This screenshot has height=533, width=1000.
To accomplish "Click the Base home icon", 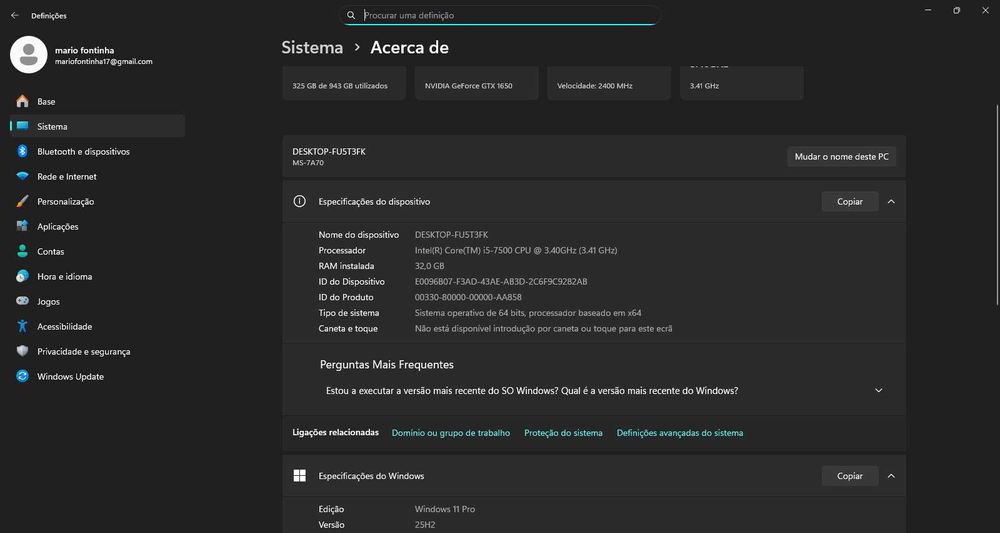I will click(22, 101).
